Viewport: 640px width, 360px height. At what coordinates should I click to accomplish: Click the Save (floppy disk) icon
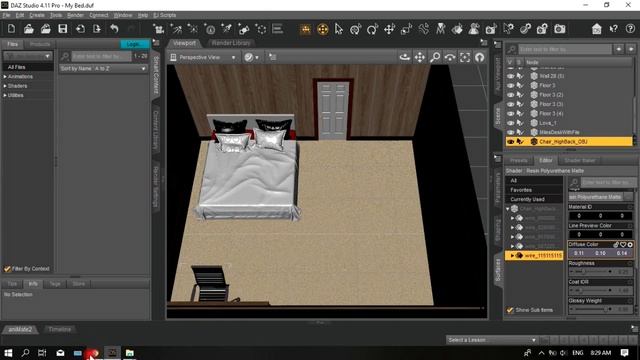click(62, 29)
